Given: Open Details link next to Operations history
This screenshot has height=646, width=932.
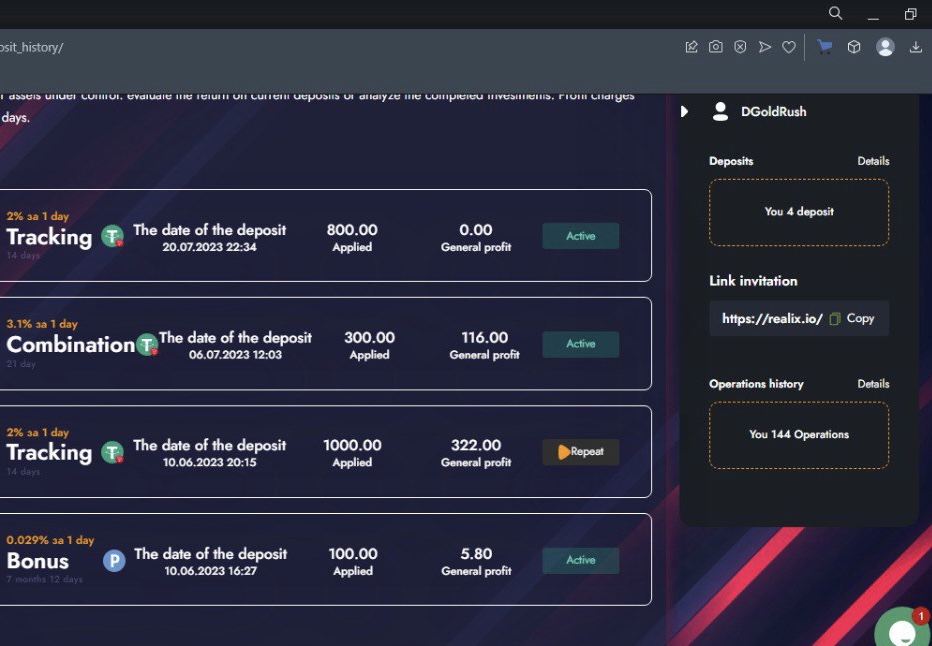Looking at the screenshot, I should point(873,384).
